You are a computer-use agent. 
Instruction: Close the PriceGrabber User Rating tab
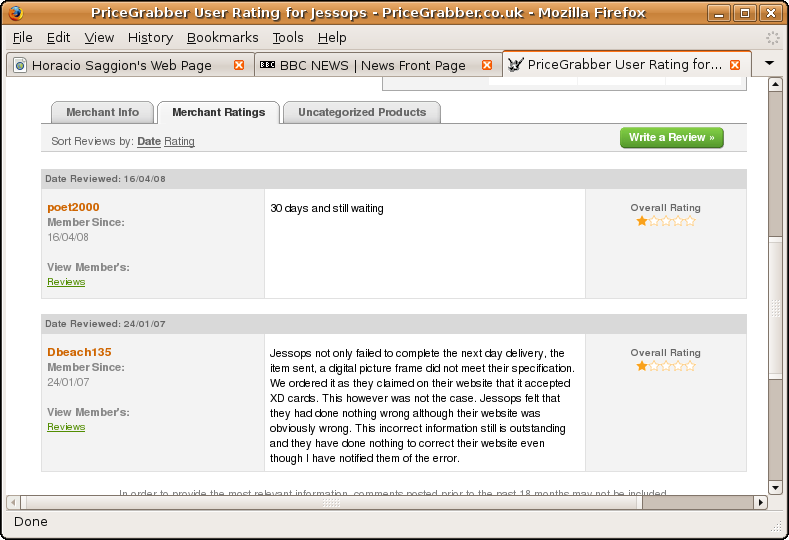point(735,65)
